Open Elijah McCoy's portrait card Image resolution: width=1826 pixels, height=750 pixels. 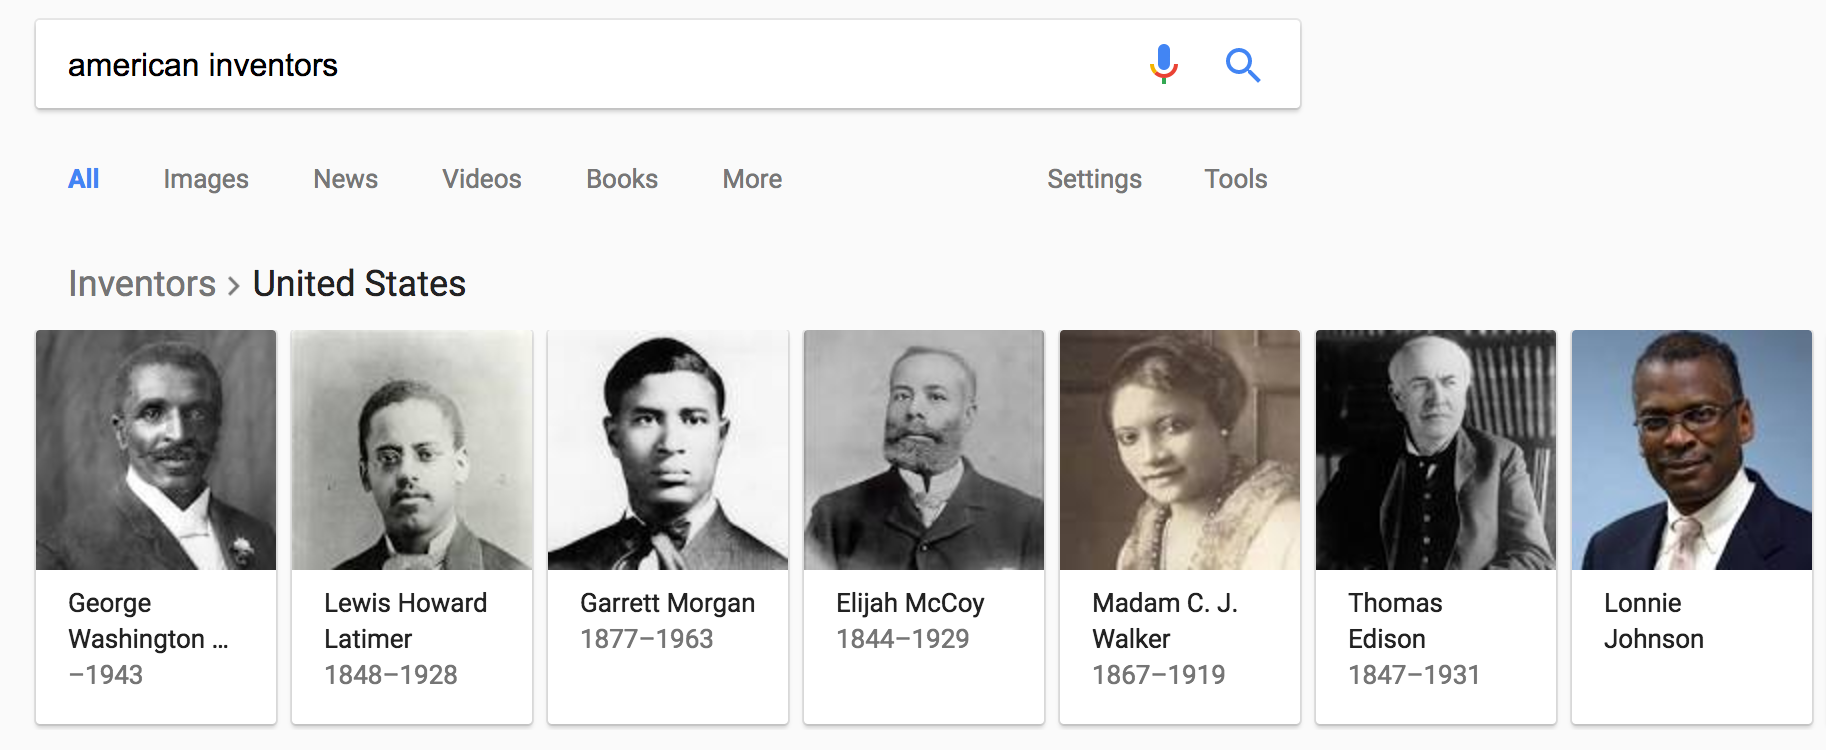[924, 450]
